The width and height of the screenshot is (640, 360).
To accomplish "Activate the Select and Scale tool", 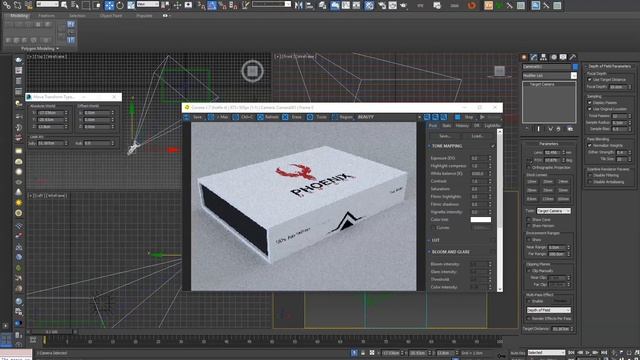I will (131, 5).
